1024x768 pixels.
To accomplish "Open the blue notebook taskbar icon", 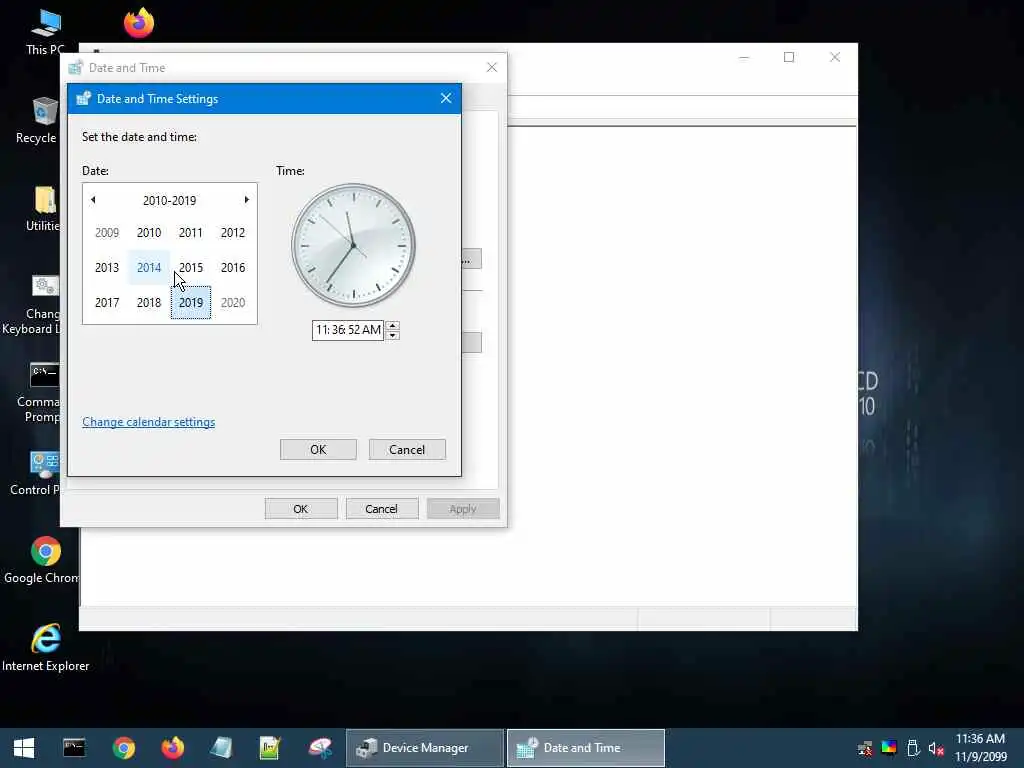I will pyautogui.click(x=221, y=748).
